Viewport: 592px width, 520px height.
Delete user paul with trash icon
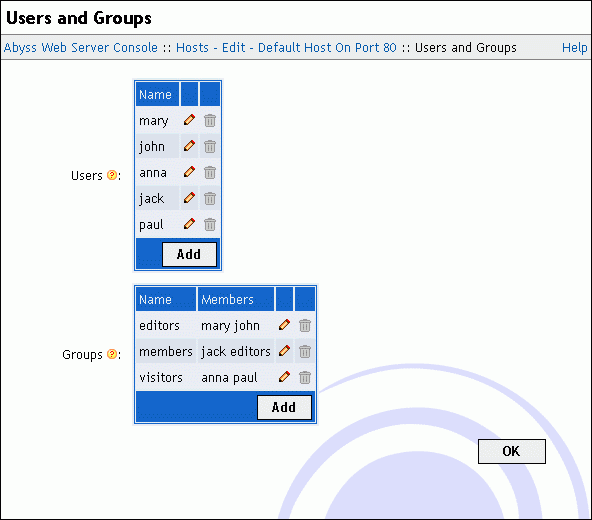click(210, 224)
